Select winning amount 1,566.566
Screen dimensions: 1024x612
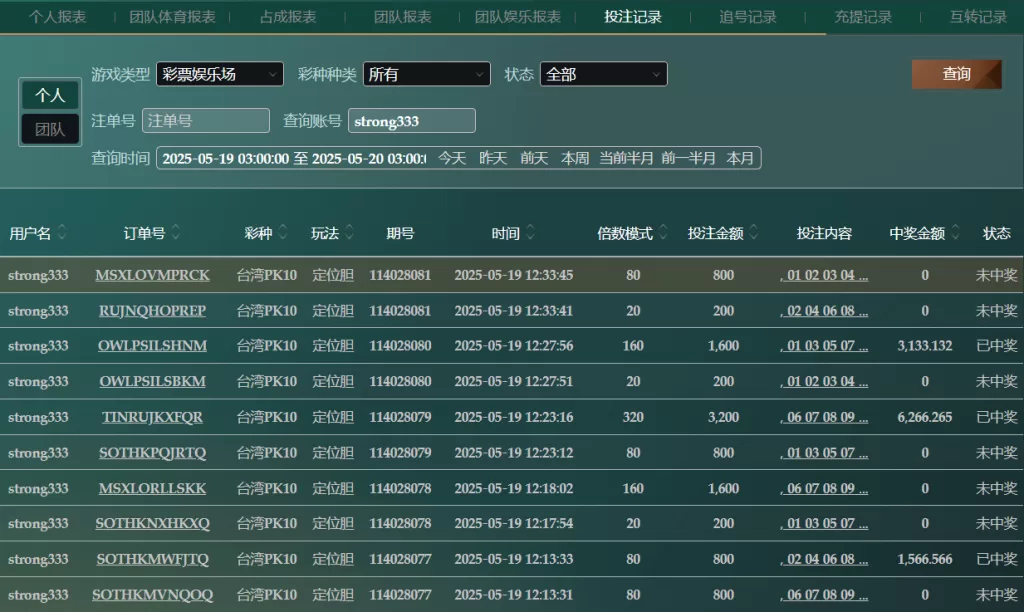(x=925, y=559)
